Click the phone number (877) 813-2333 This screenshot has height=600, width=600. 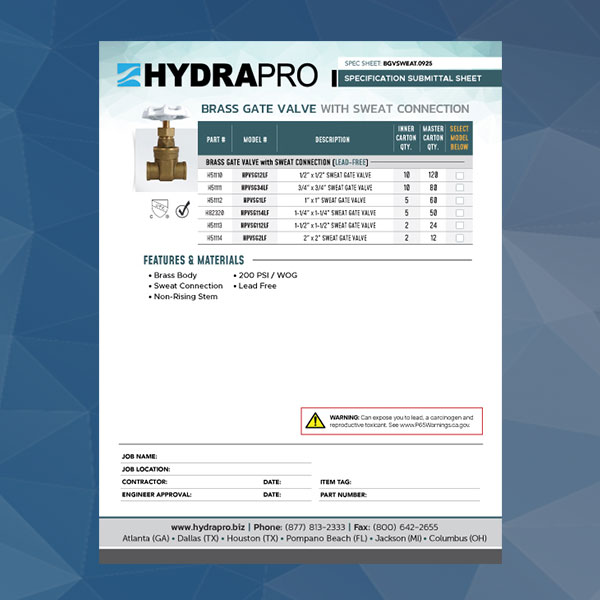[x=315, y=527]
